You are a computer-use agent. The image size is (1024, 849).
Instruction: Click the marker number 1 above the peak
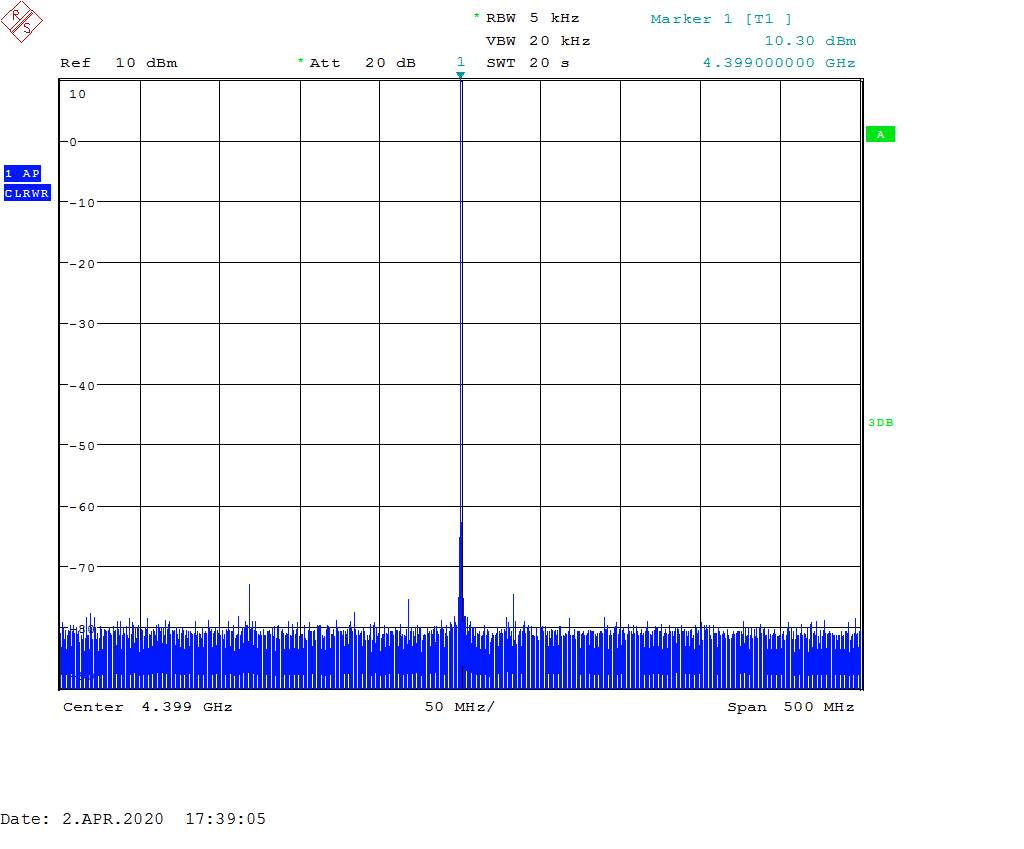460,62
